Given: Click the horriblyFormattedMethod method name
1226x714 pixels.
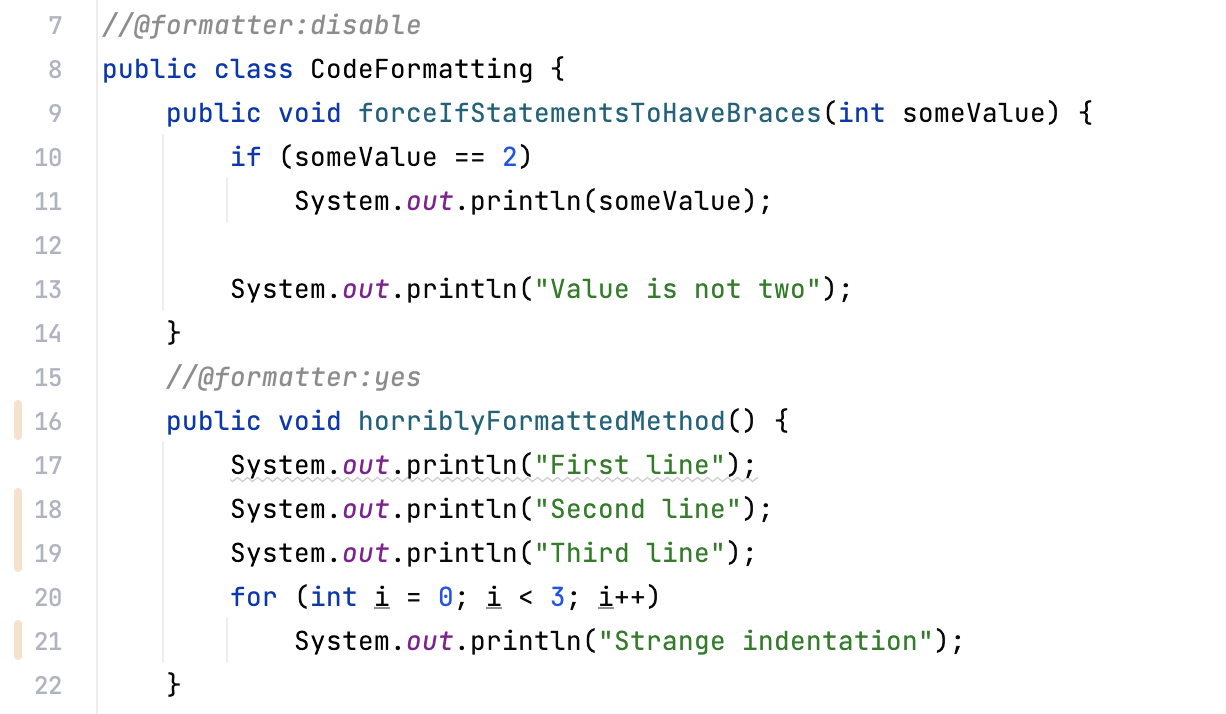Looking at the screenshot, I should 541,422.
